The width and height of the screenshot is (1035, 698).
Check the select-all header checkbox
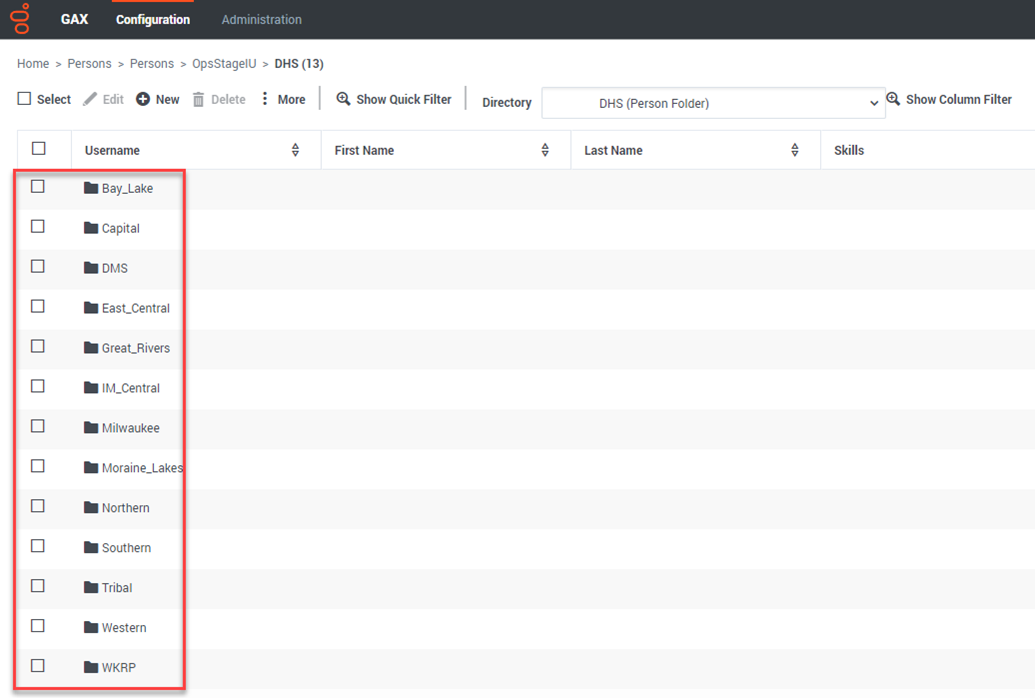(x=39, y=149)
